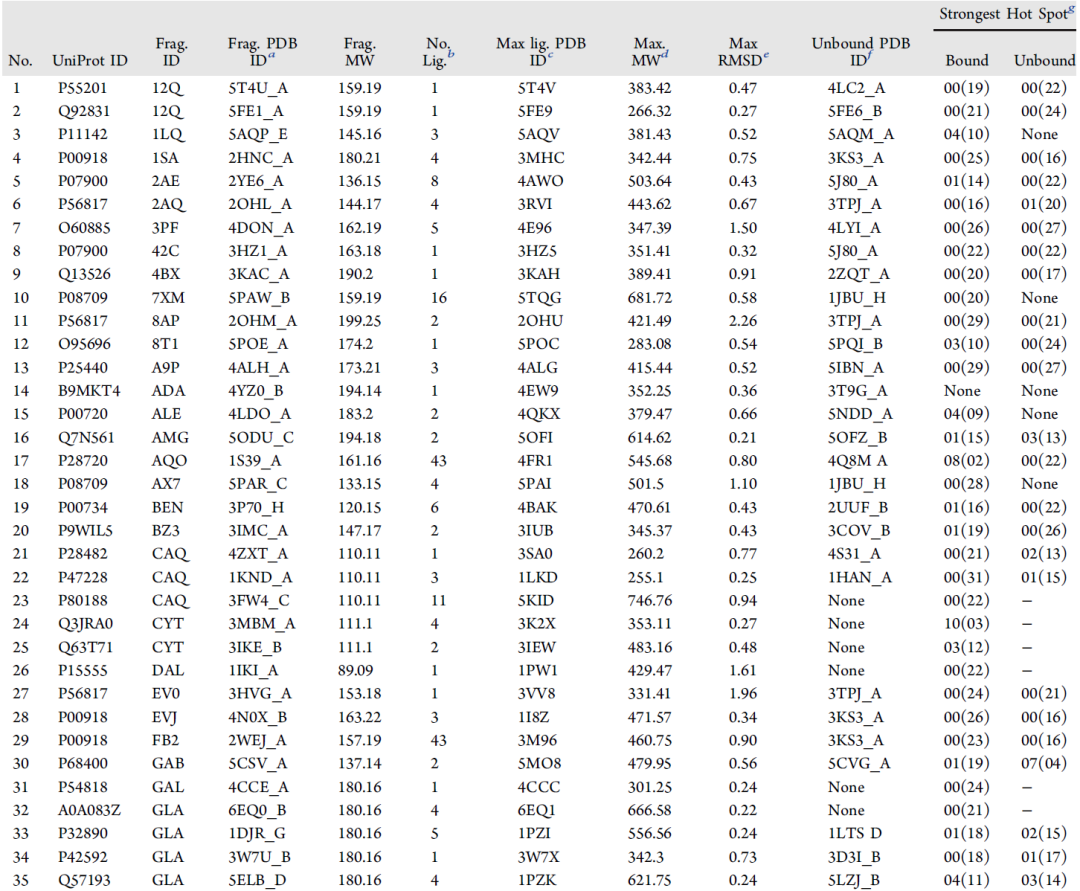Viewport: 1080px width, 891px height.
Task: Click fragment ID 'DAL'
Action: pyautogui.click(x=167, y=671)
